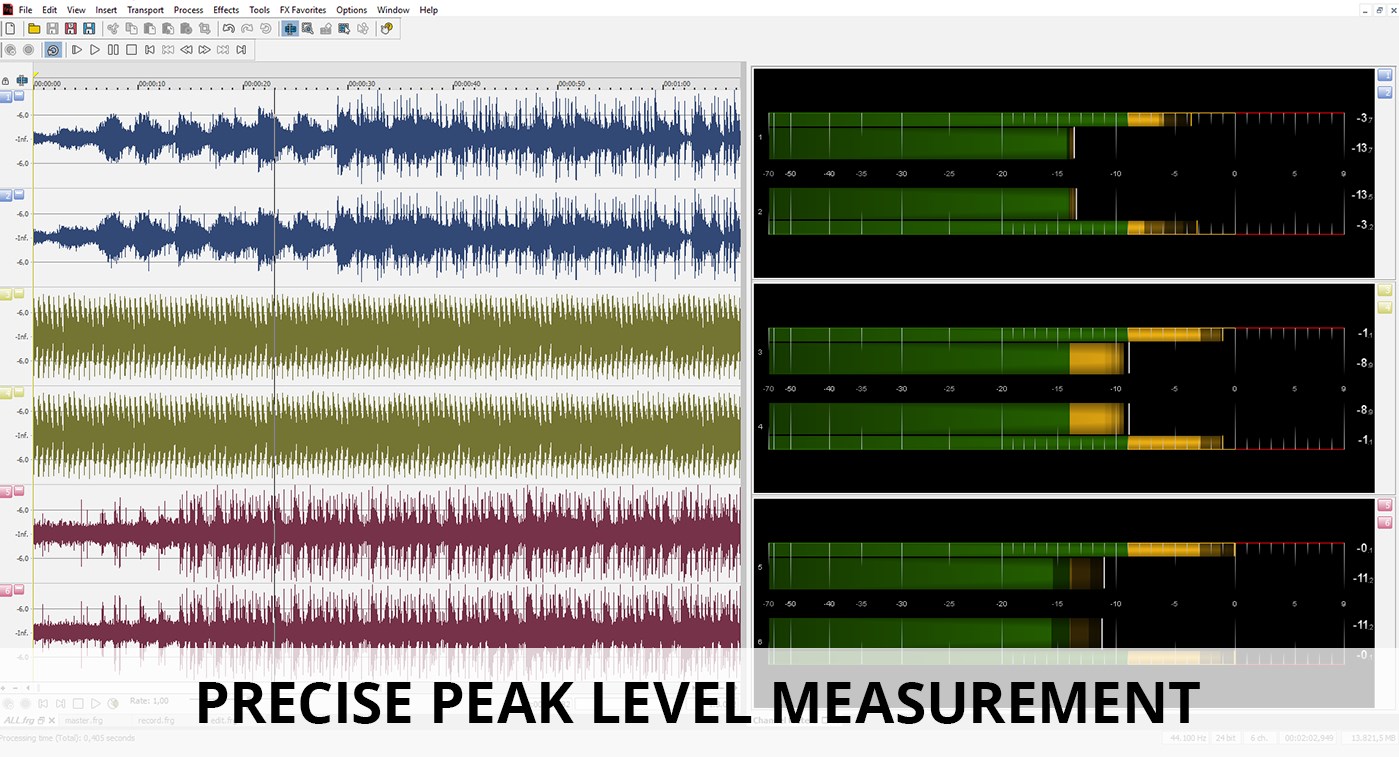Toggle the Loop Playback button
The height and width of the screenshot is (757, 1399).
click(53, 49)
